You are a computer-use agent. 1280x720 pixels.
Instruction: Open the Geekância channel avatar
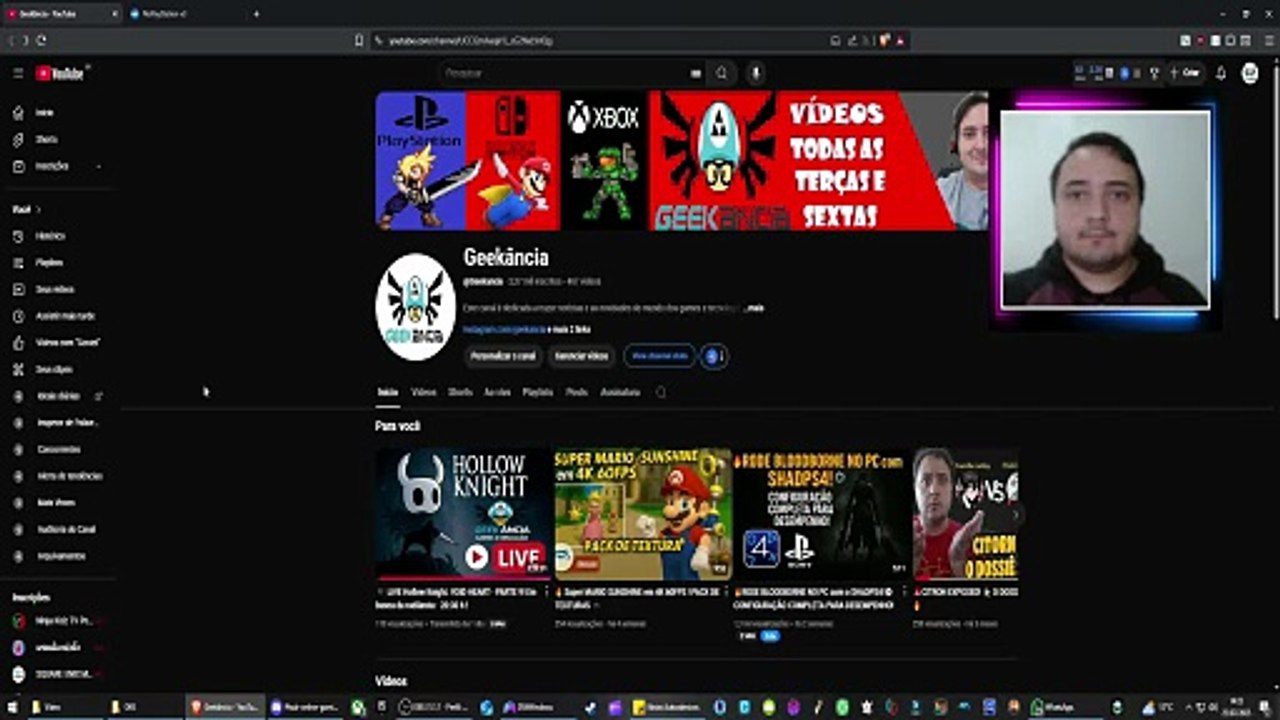(x=415, y=307)
